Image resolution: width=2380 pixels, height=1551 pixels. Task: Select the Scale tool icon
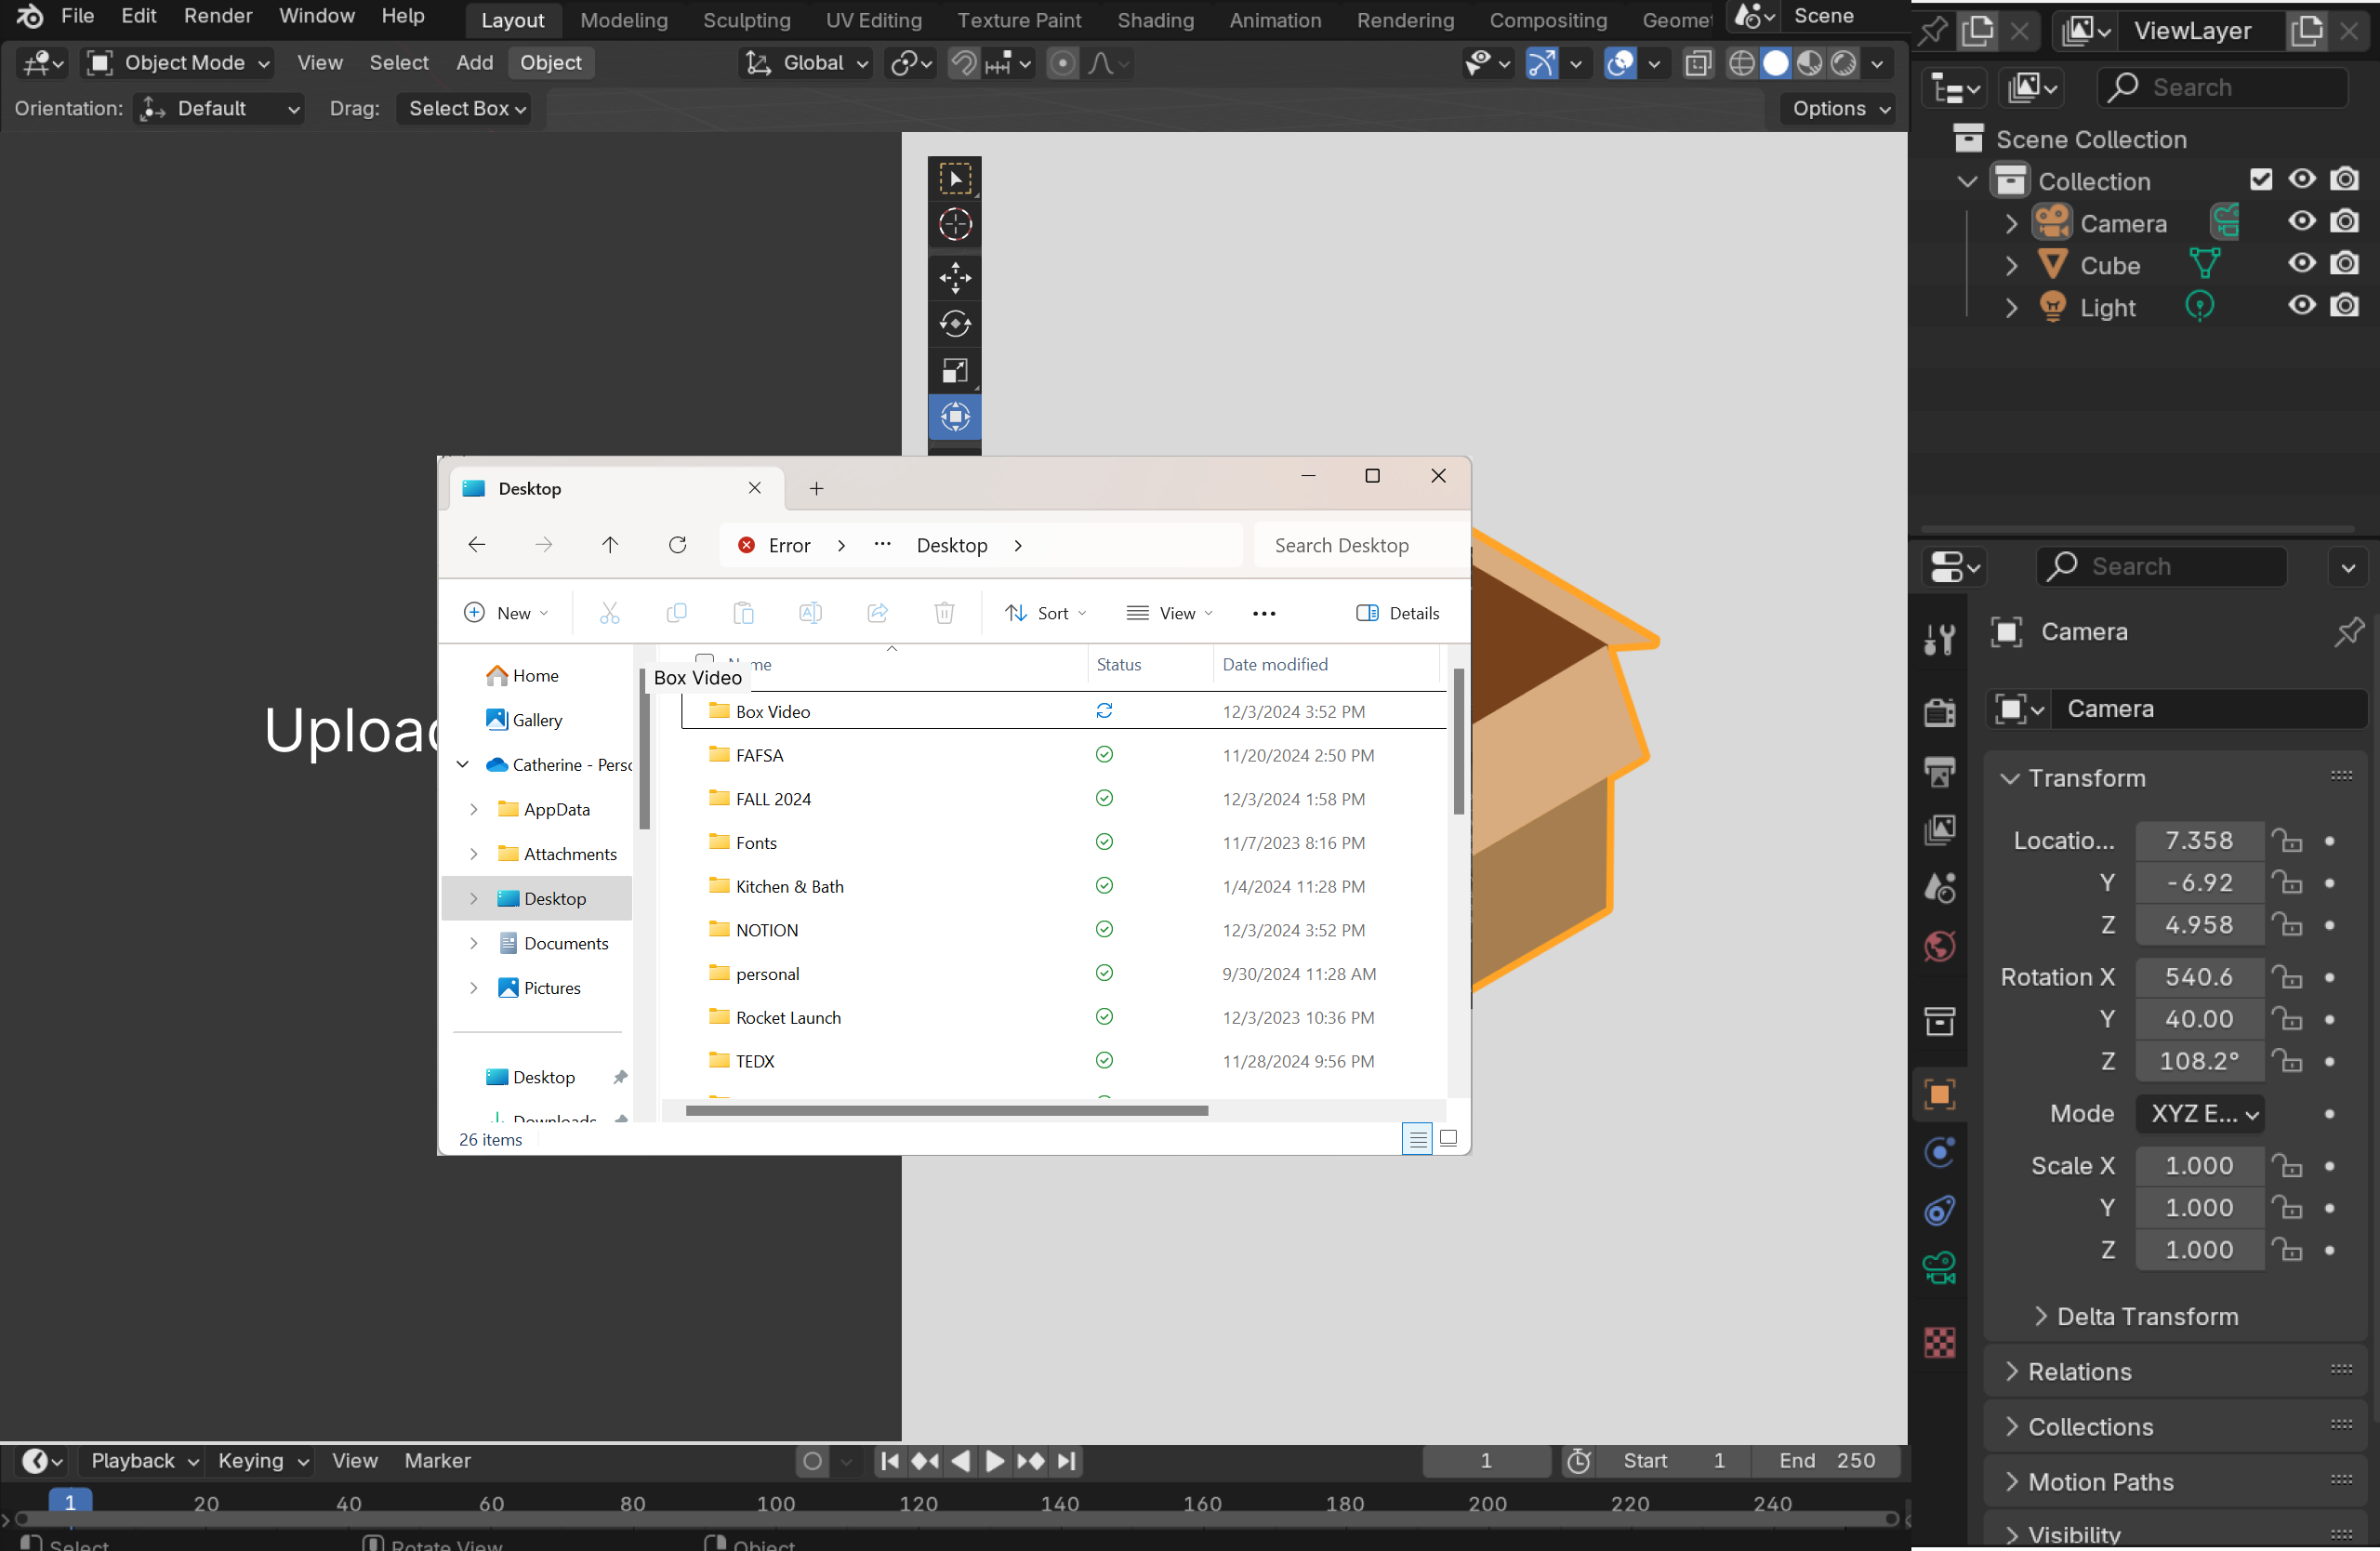click(954, 371)
